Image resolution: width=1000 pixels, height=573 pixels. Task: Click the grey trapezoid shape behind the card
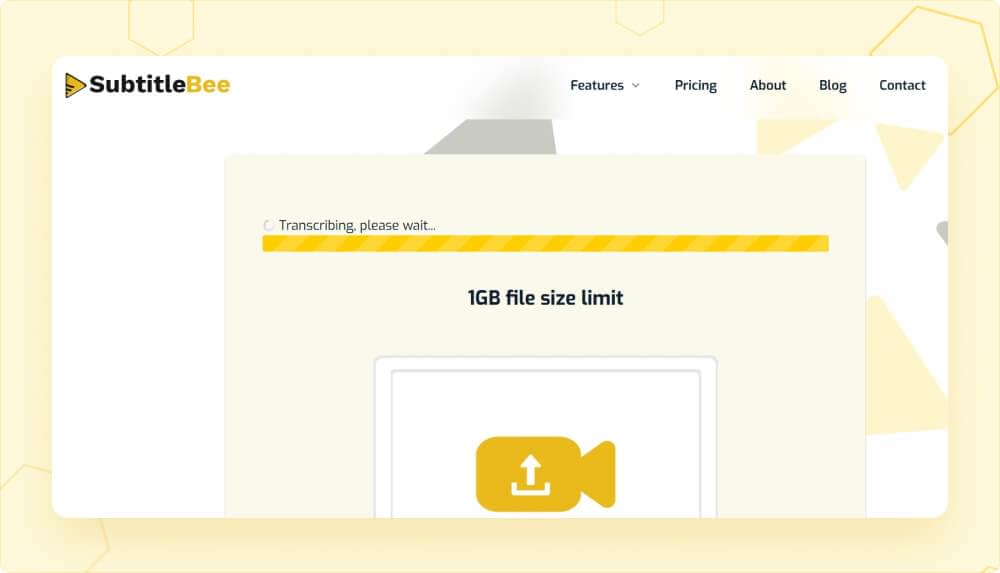(490, 138)
